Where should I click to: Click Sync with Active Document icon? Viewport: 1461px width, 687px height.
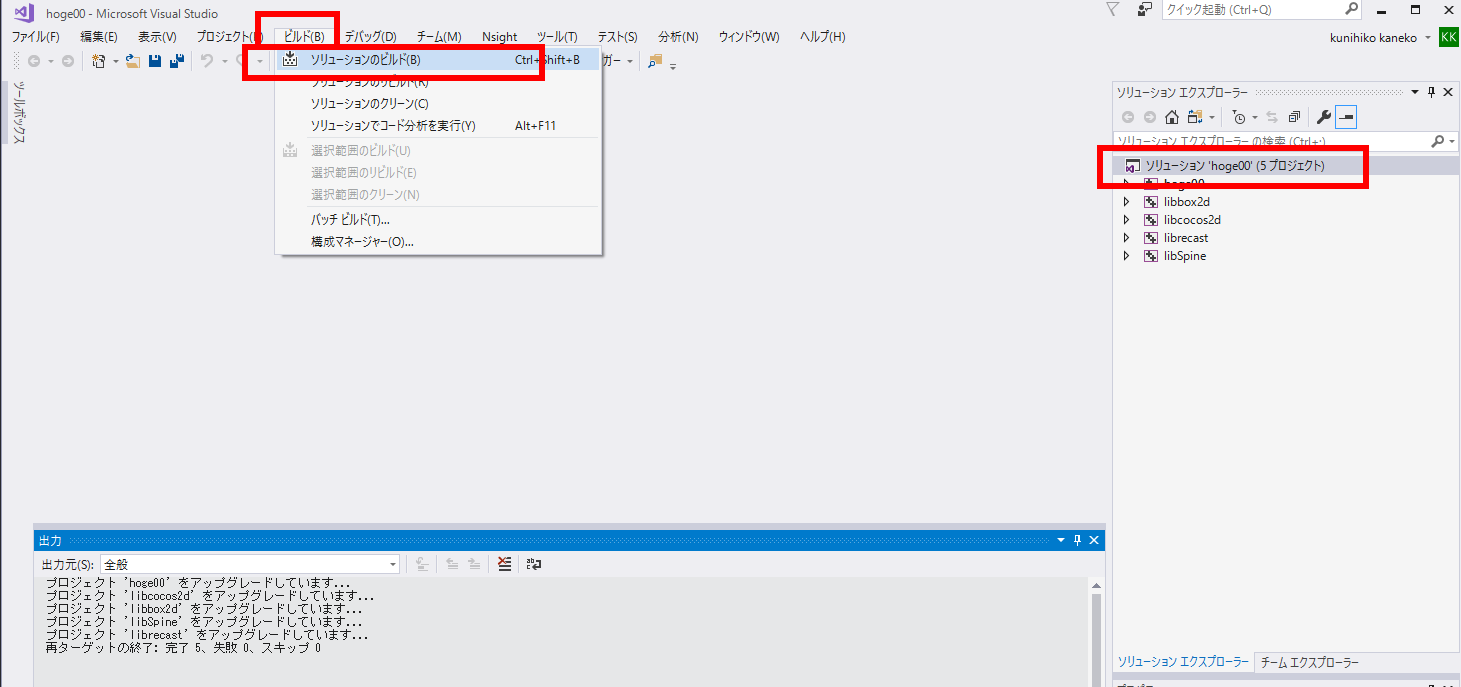[x=1272, y=117]
